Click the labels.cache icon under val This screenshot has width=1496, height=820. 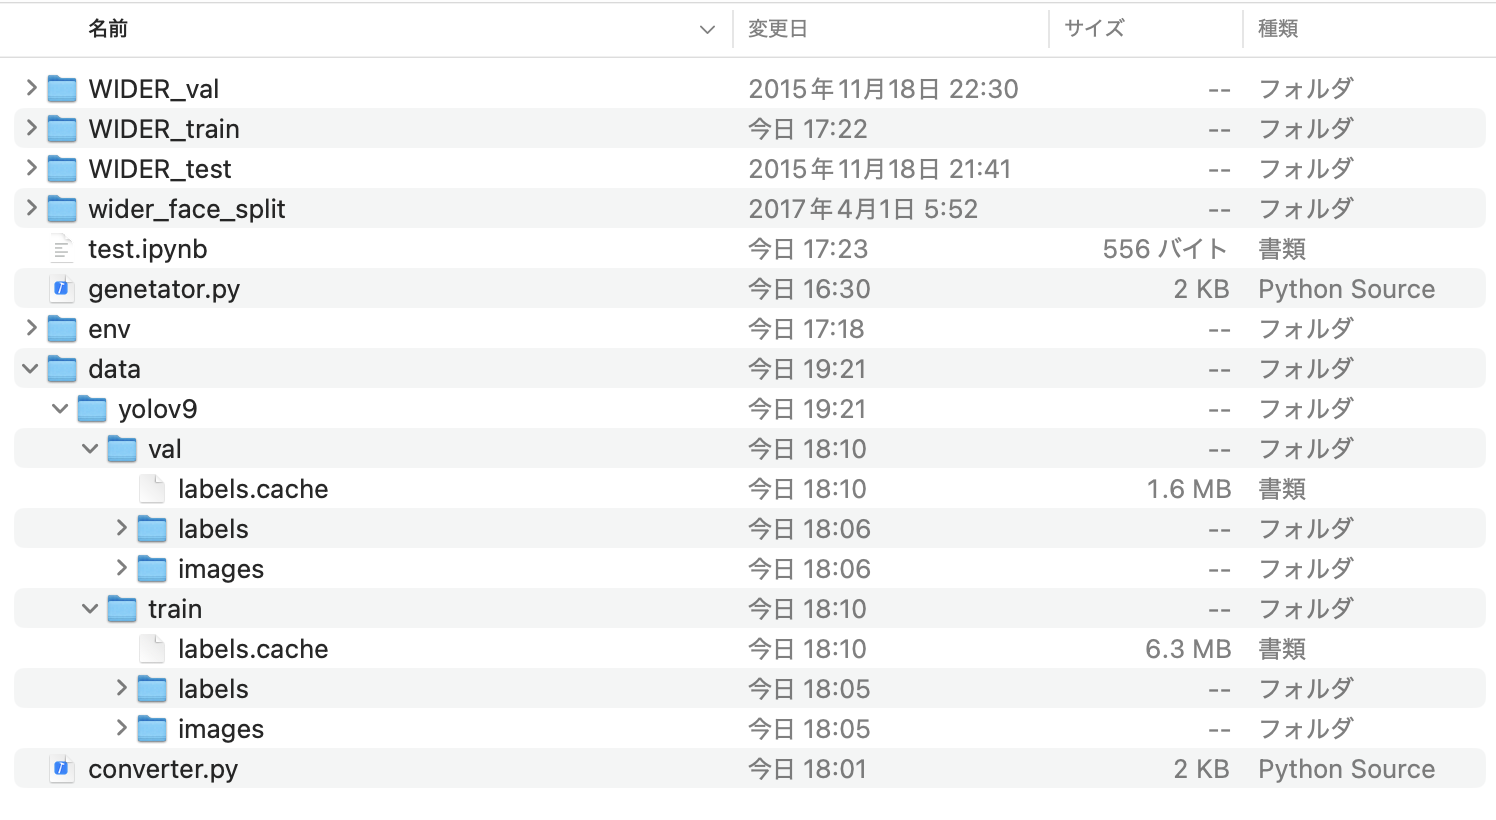pyautogui.click(x=151, y=488)
